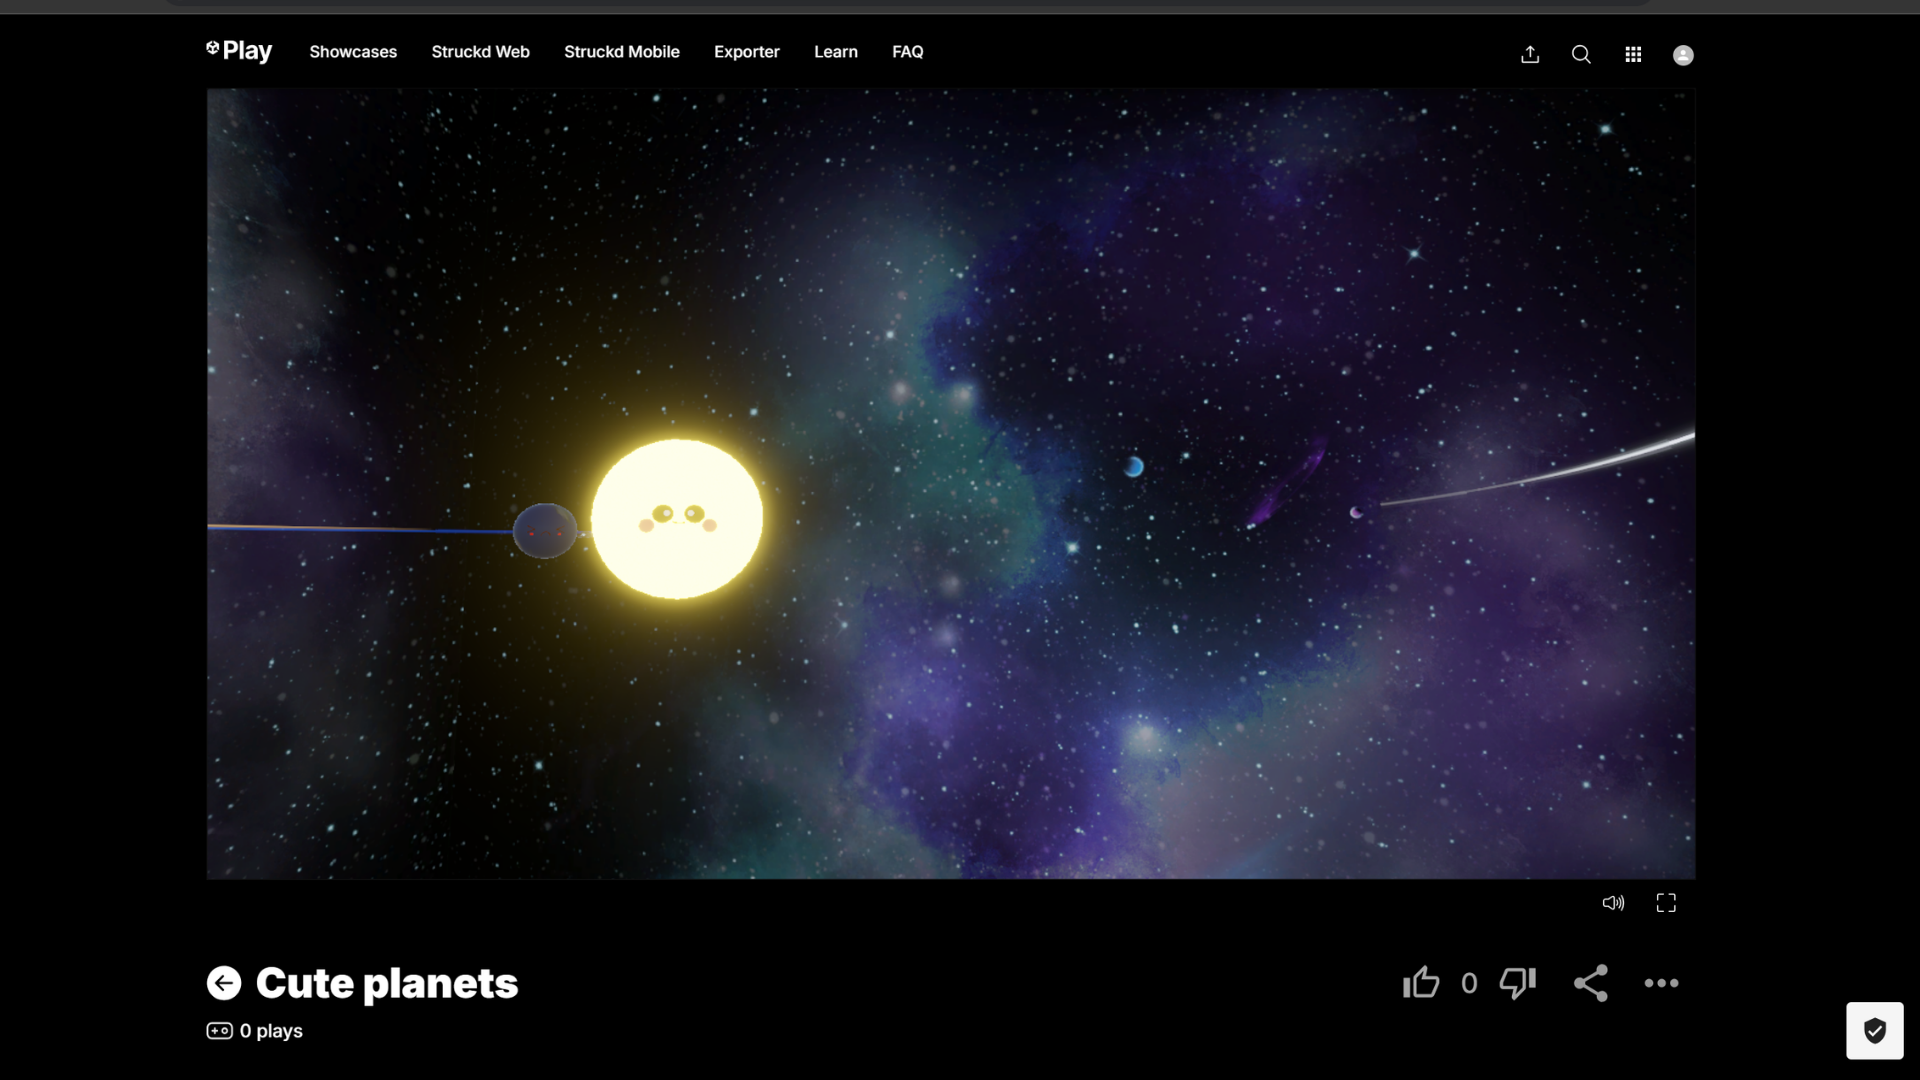This screenshot has width=1920, height=1080.
Task: Open the Showcases menu item
Action: click(x=353, y=52)
